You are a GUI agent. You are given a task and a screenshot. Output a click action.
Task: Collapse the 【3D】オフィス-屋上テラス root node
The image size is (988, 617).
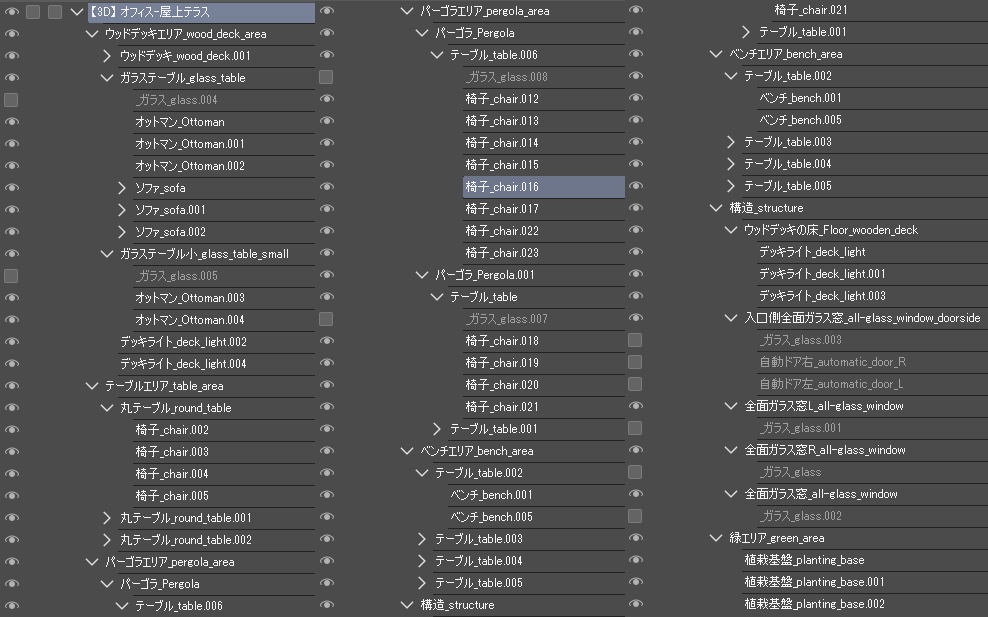(77, 12)
